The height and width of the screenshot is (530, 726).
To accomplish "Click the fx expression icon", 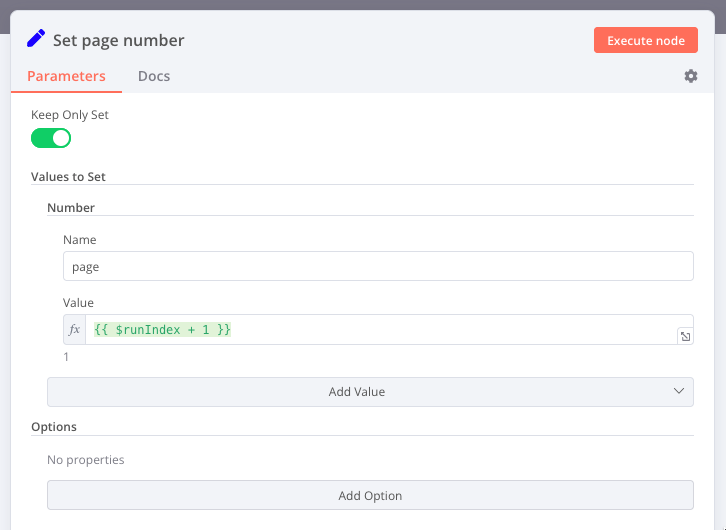I will click(74, 330).
